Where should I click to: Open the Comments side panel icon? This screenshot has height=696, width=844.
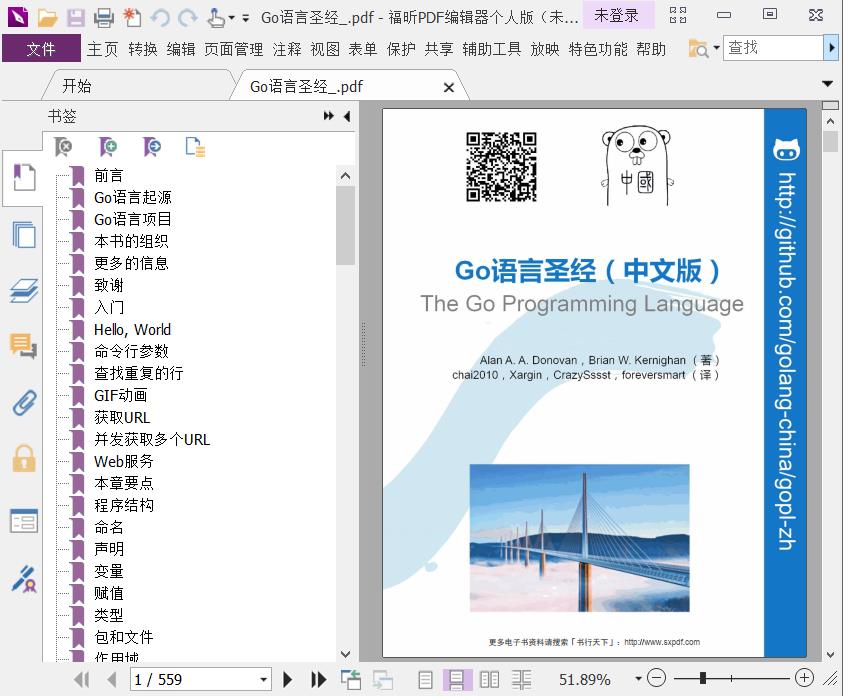click(24, 346)
